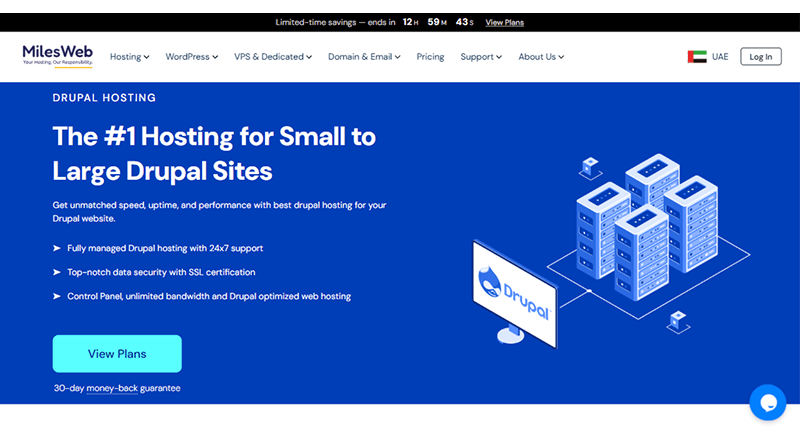The width and height of the screenshot is (800, 445).
Task: Click the Log In button
Action: pos(761,57)
